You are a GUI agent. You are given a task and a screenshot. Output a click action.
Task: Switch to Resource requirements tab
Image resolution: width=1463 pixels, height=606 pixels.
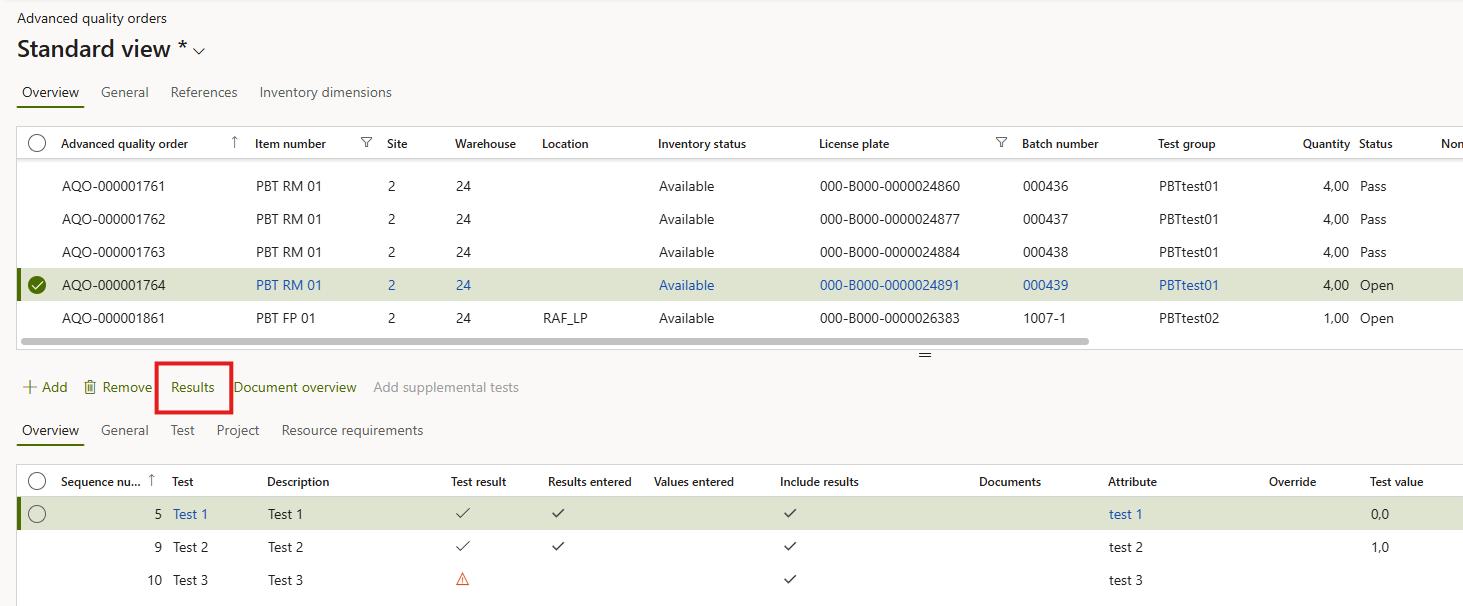point(352,430)
